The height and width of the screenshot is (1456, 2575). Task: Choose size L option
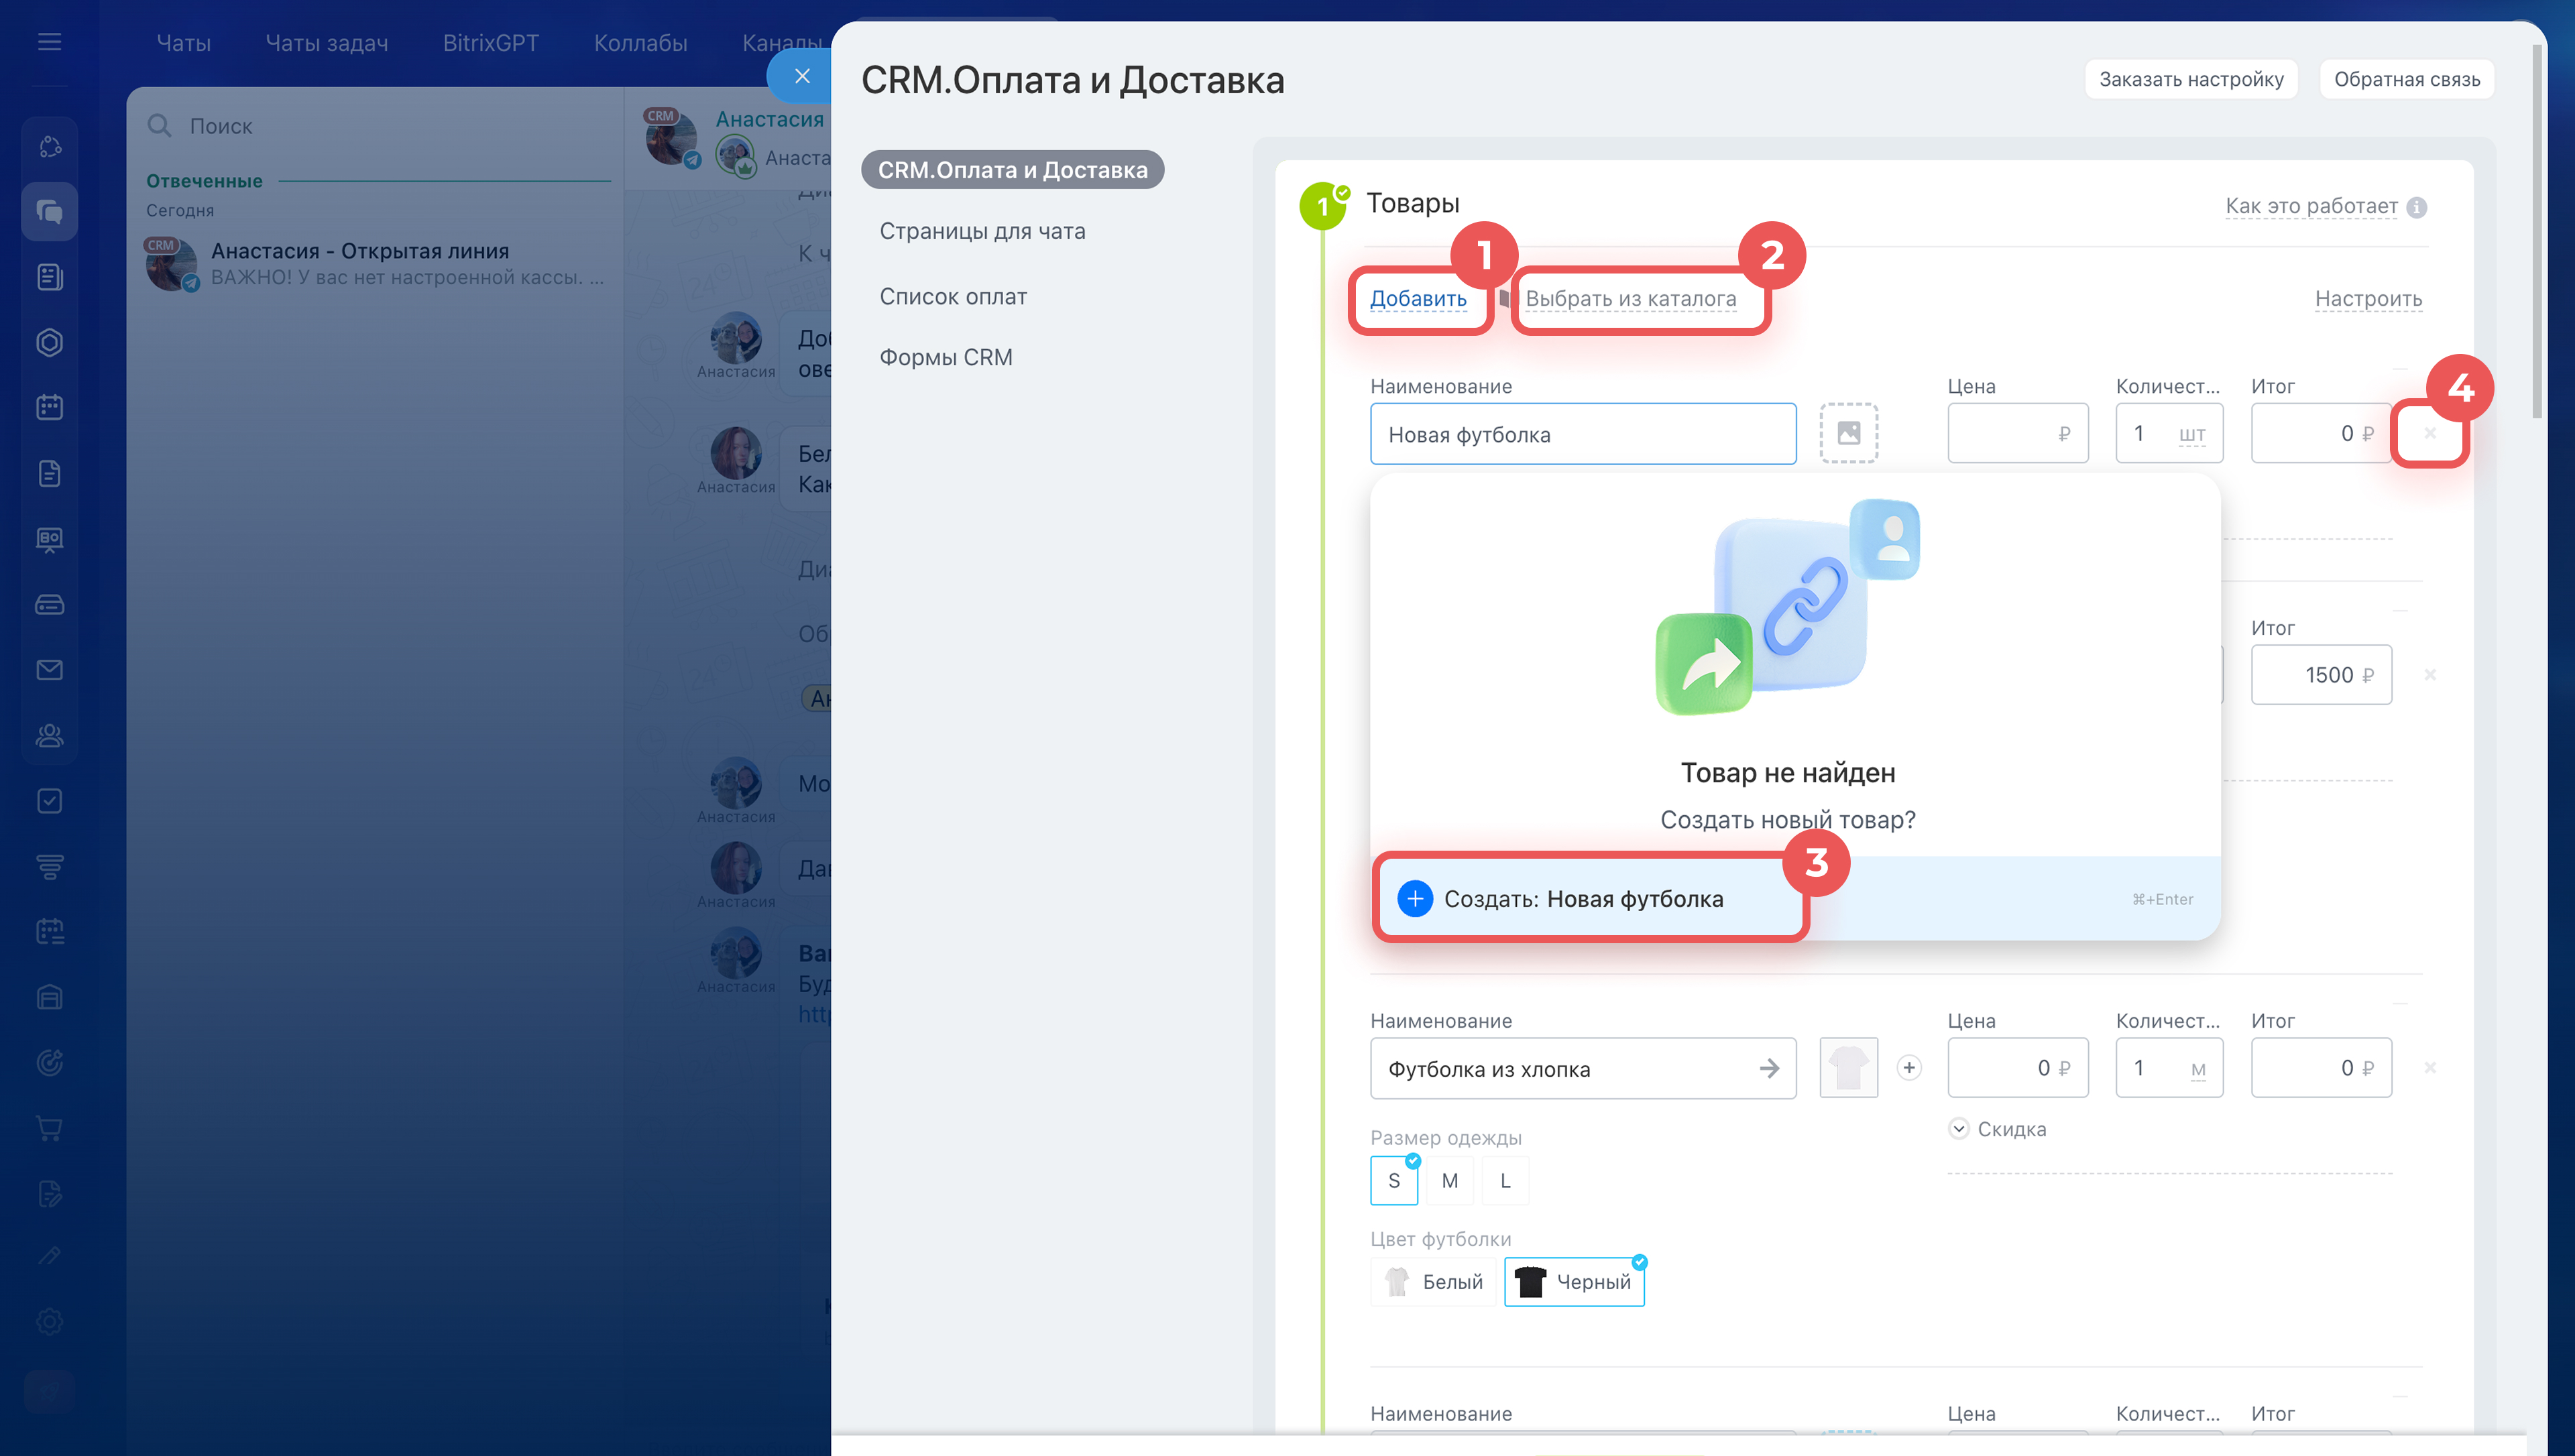pyautogui.click(x=1504, y=1181)
